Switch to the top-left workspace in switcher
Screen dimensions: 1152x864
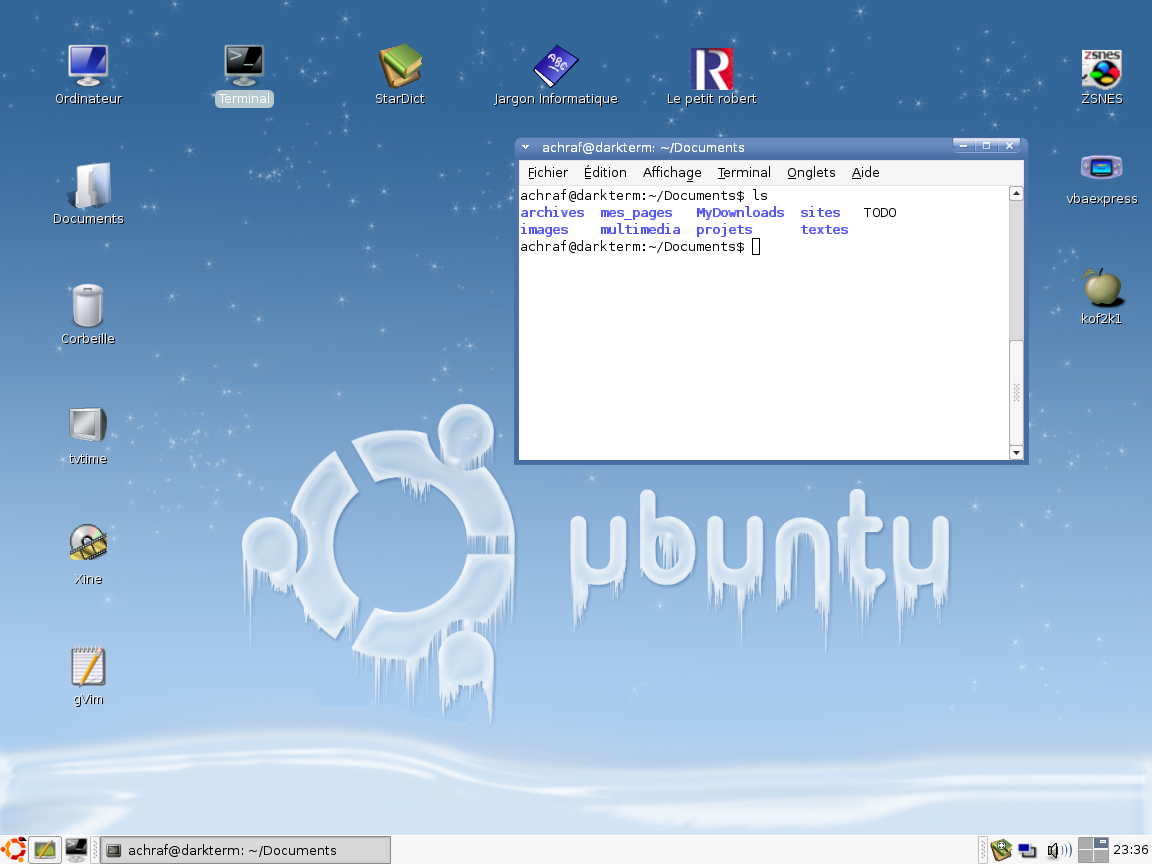pos(1085,843)
